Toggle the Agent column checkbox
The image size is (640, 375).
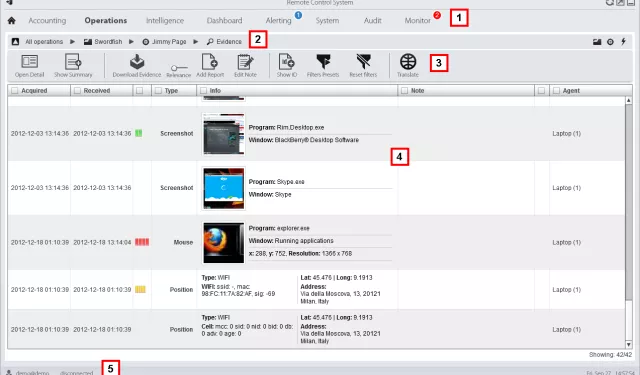point(556,91)
